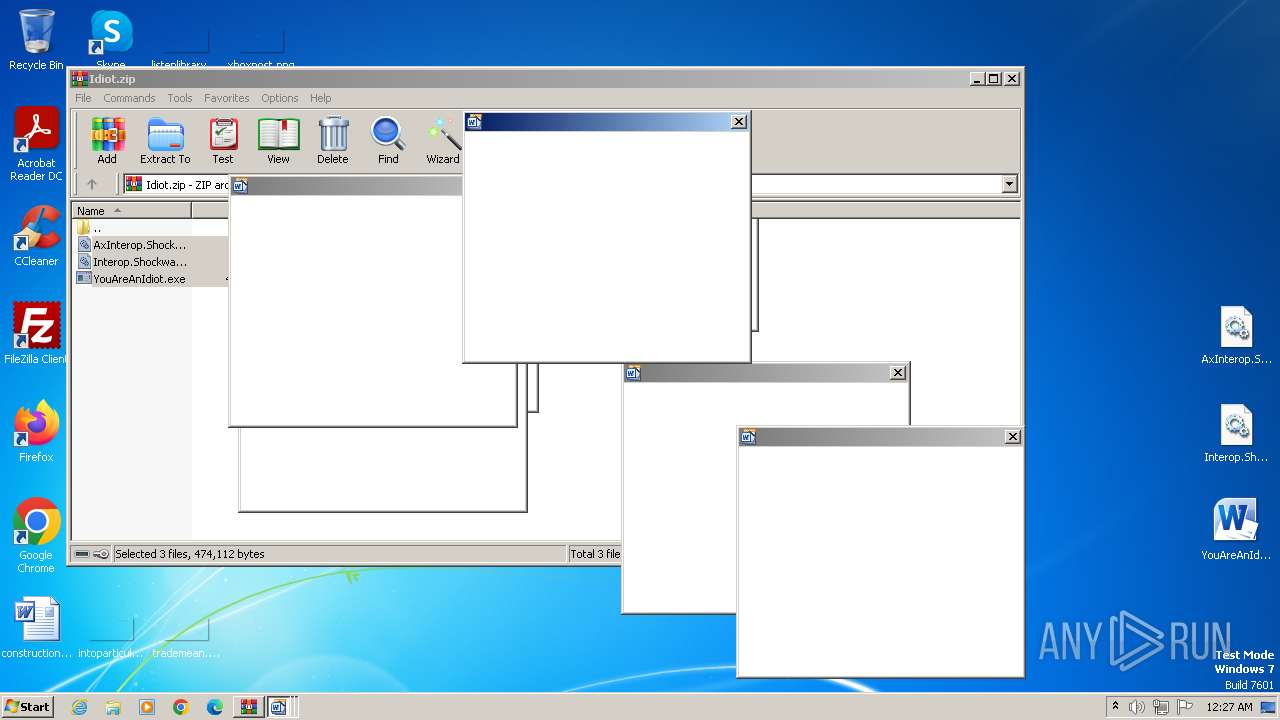Select the YouAreAnId... desktop file icon
1280x720 pixels.
1236,530
